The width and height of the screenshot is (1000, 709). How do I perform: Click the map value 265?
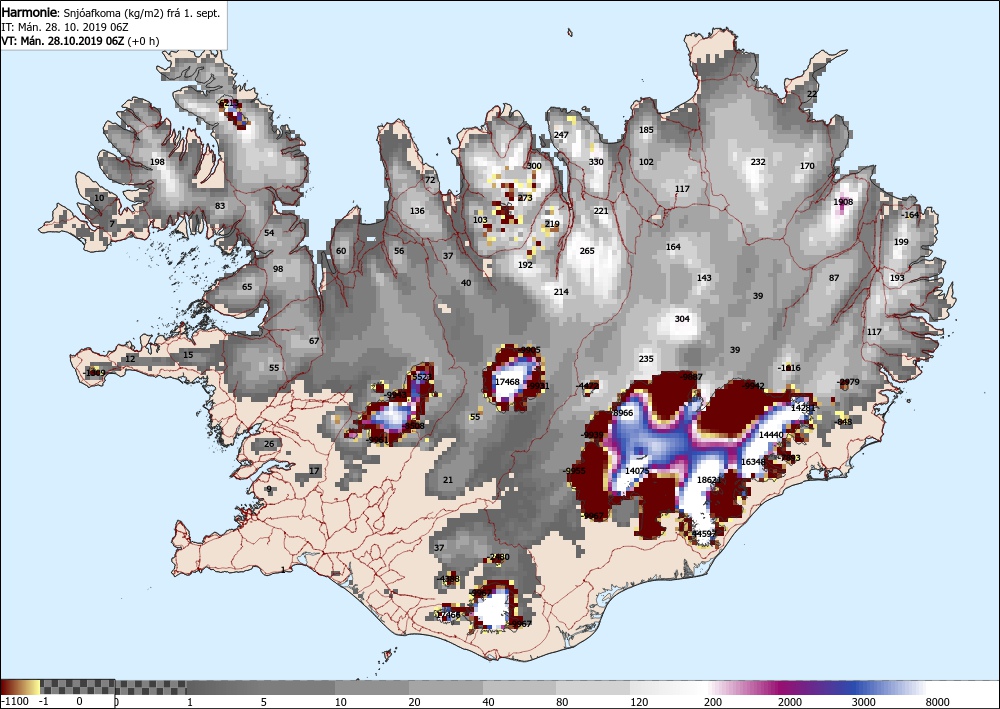pos(587,251)
